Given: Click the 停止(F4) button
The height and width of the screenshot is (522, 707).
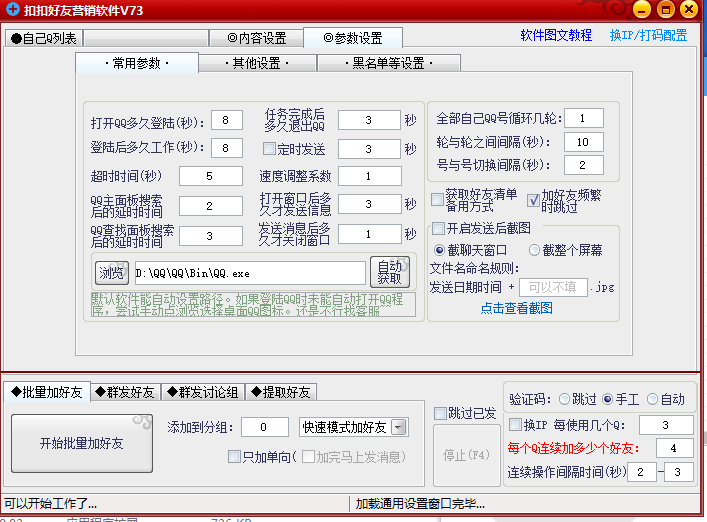Looking at the screenshot, I should tap(466, 455).
